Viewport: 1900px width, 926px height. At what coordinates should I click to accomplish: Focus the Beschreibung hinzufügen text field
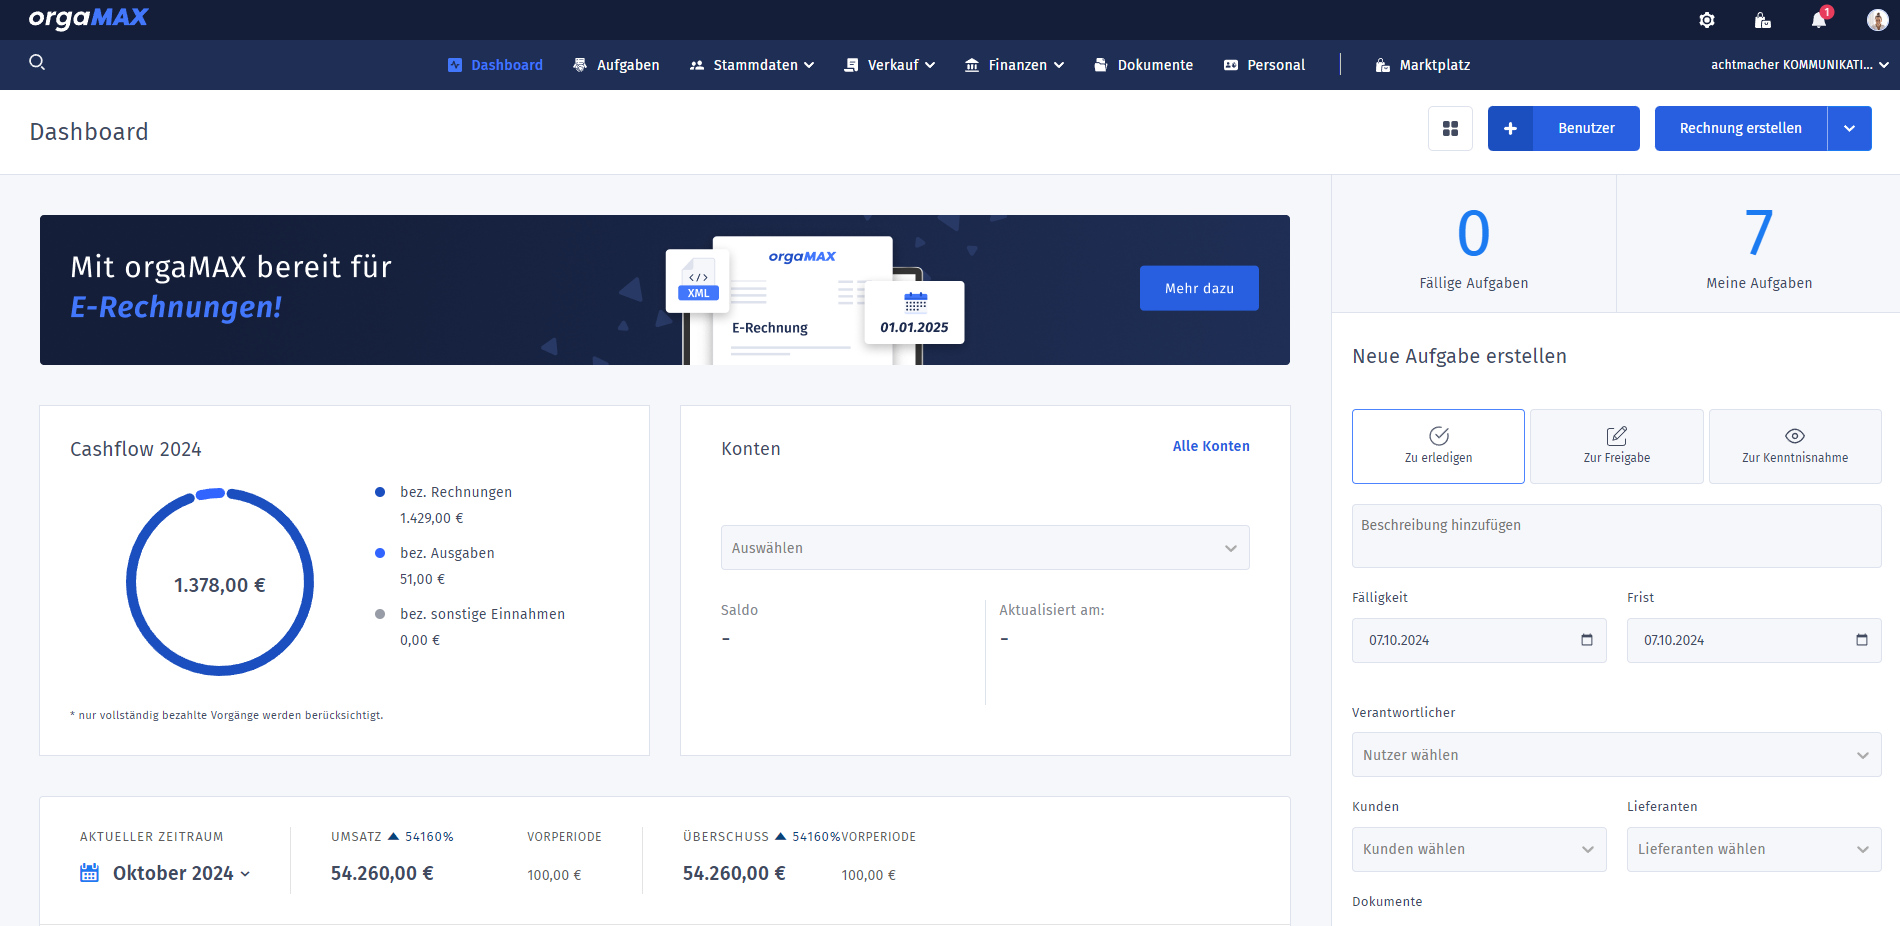coord(1616,536)
